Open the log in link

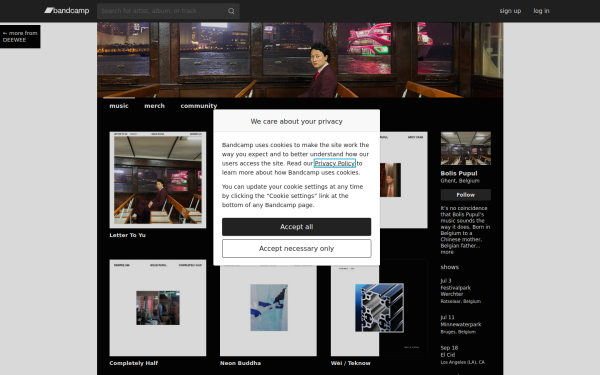pyautogui.click(x=541, y=11)
